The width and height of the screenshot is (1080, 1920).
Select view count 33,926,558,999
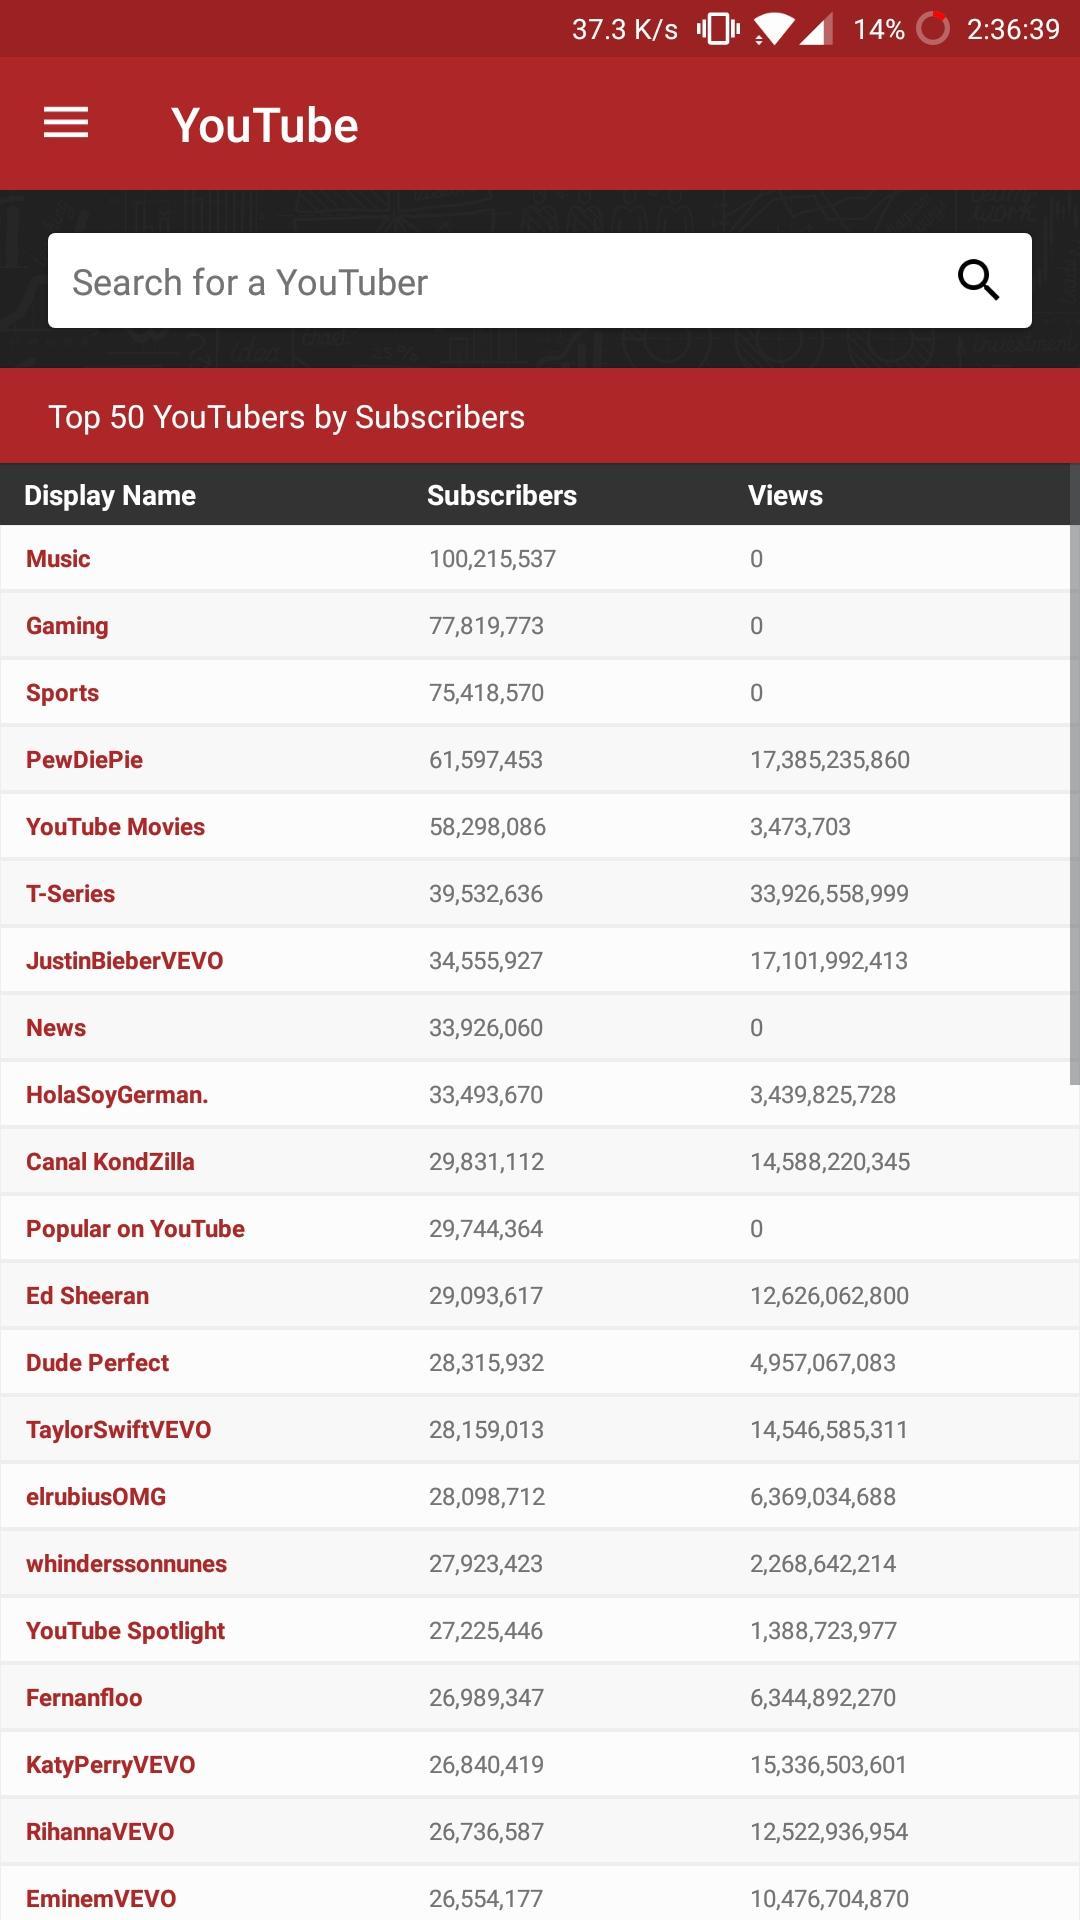[x=829, y=894]
